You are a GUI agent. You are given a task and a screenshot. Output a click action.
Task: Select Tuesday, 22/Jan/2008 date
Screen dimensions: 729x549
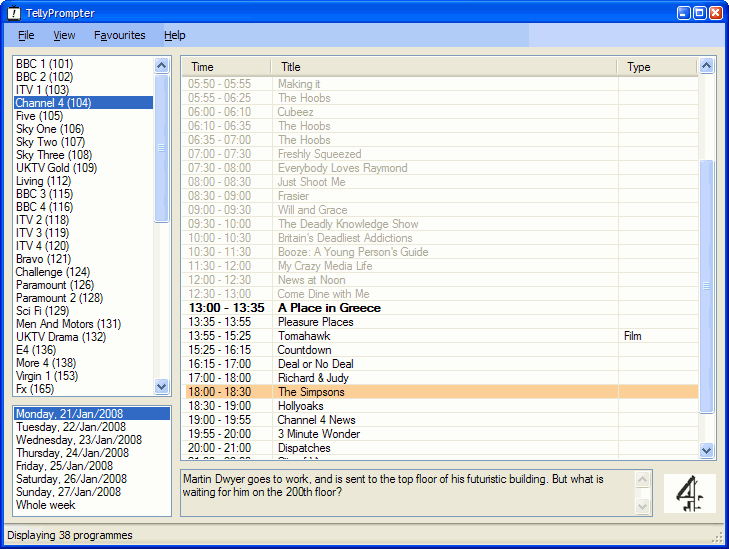(x=92, y=427)
